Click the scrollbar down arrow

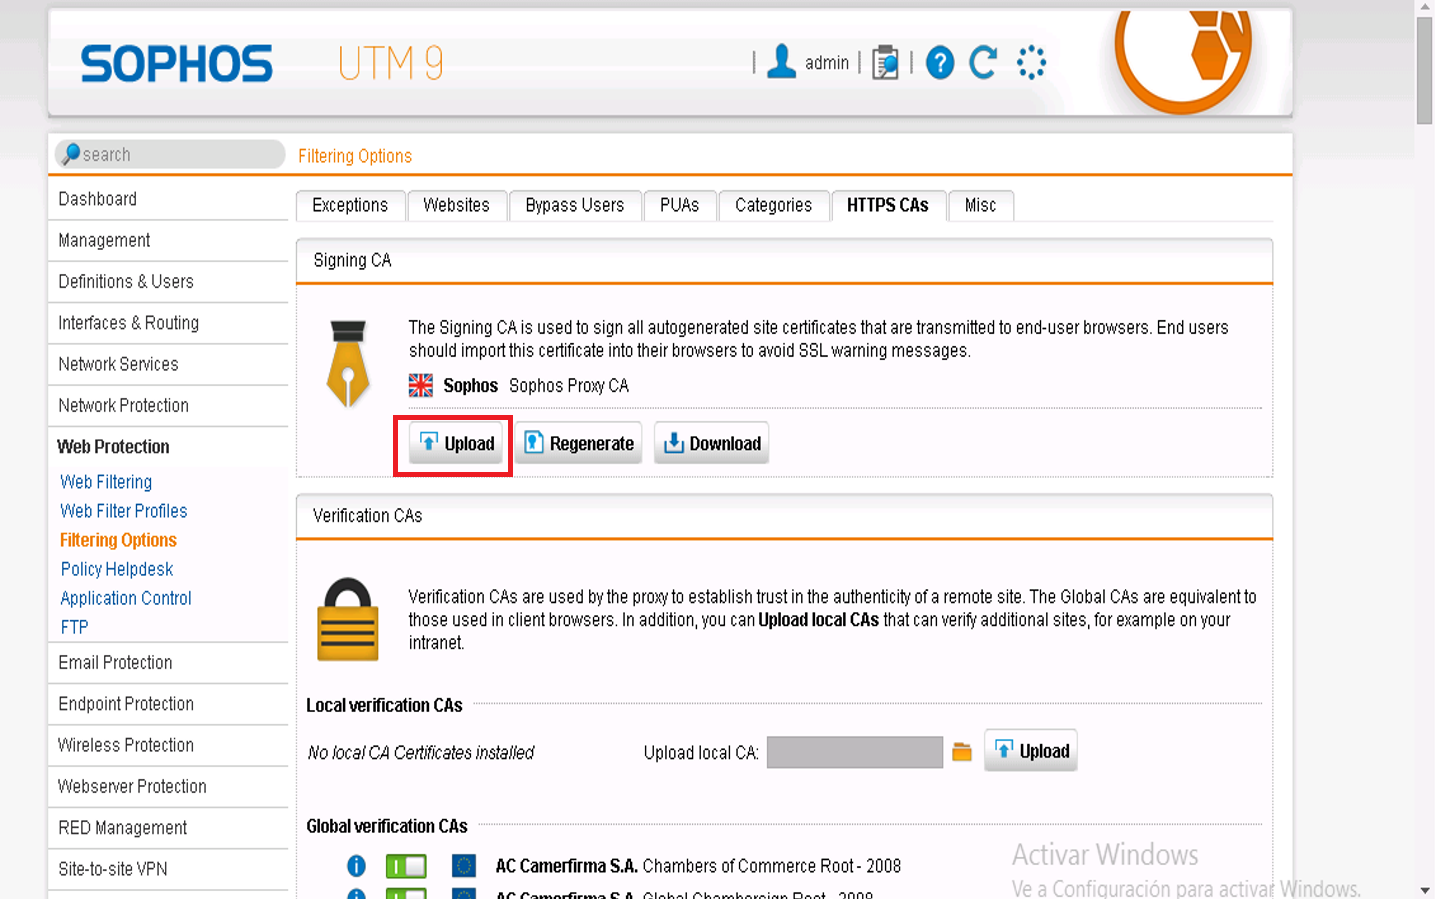point(1425,890)
